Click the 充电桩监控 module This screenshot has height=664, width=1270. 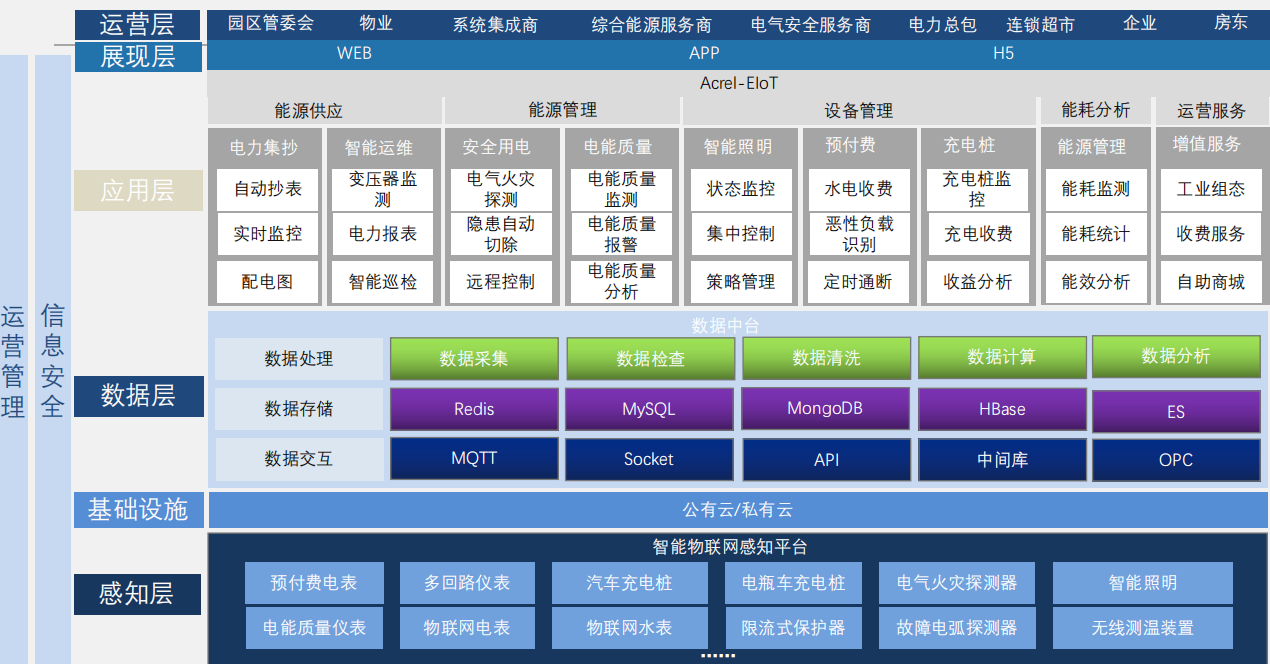977,189
